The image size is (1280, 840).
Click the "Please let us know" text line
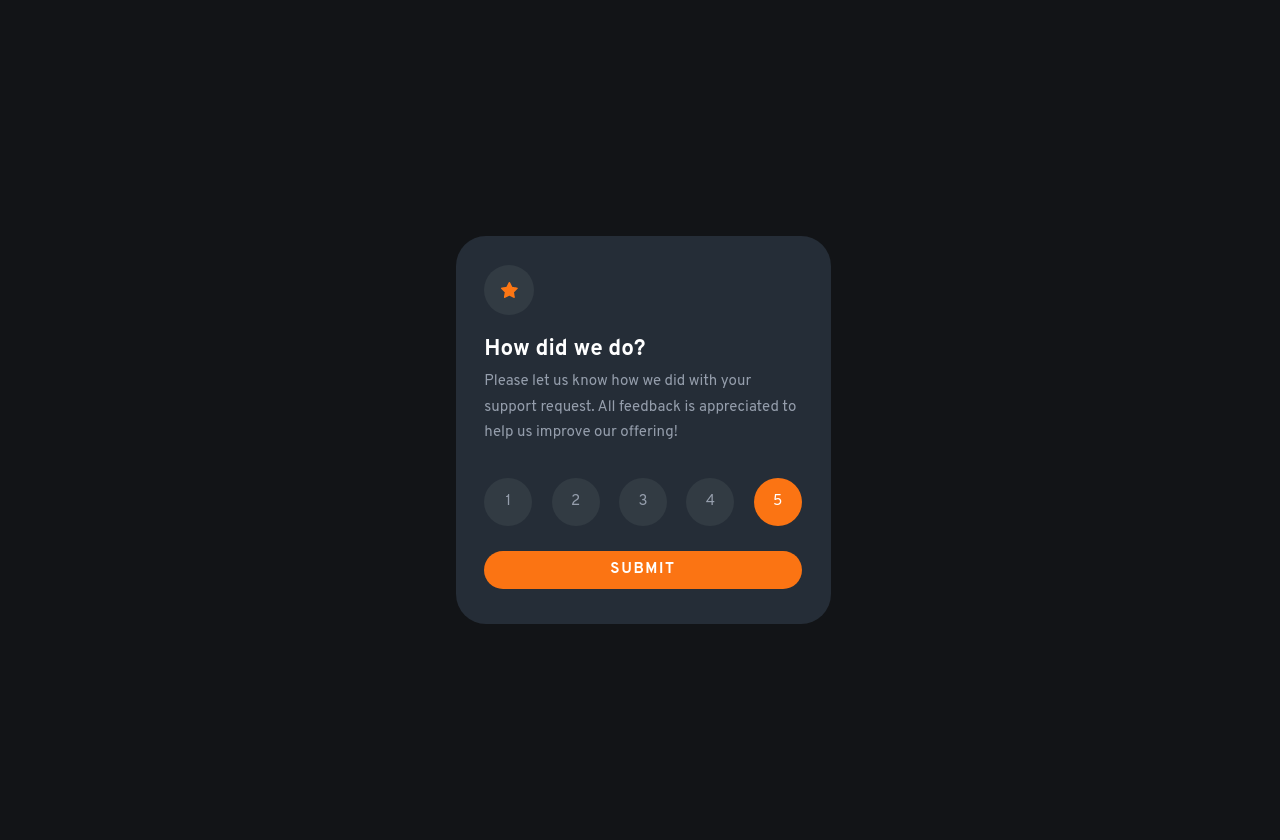(618, 381)
